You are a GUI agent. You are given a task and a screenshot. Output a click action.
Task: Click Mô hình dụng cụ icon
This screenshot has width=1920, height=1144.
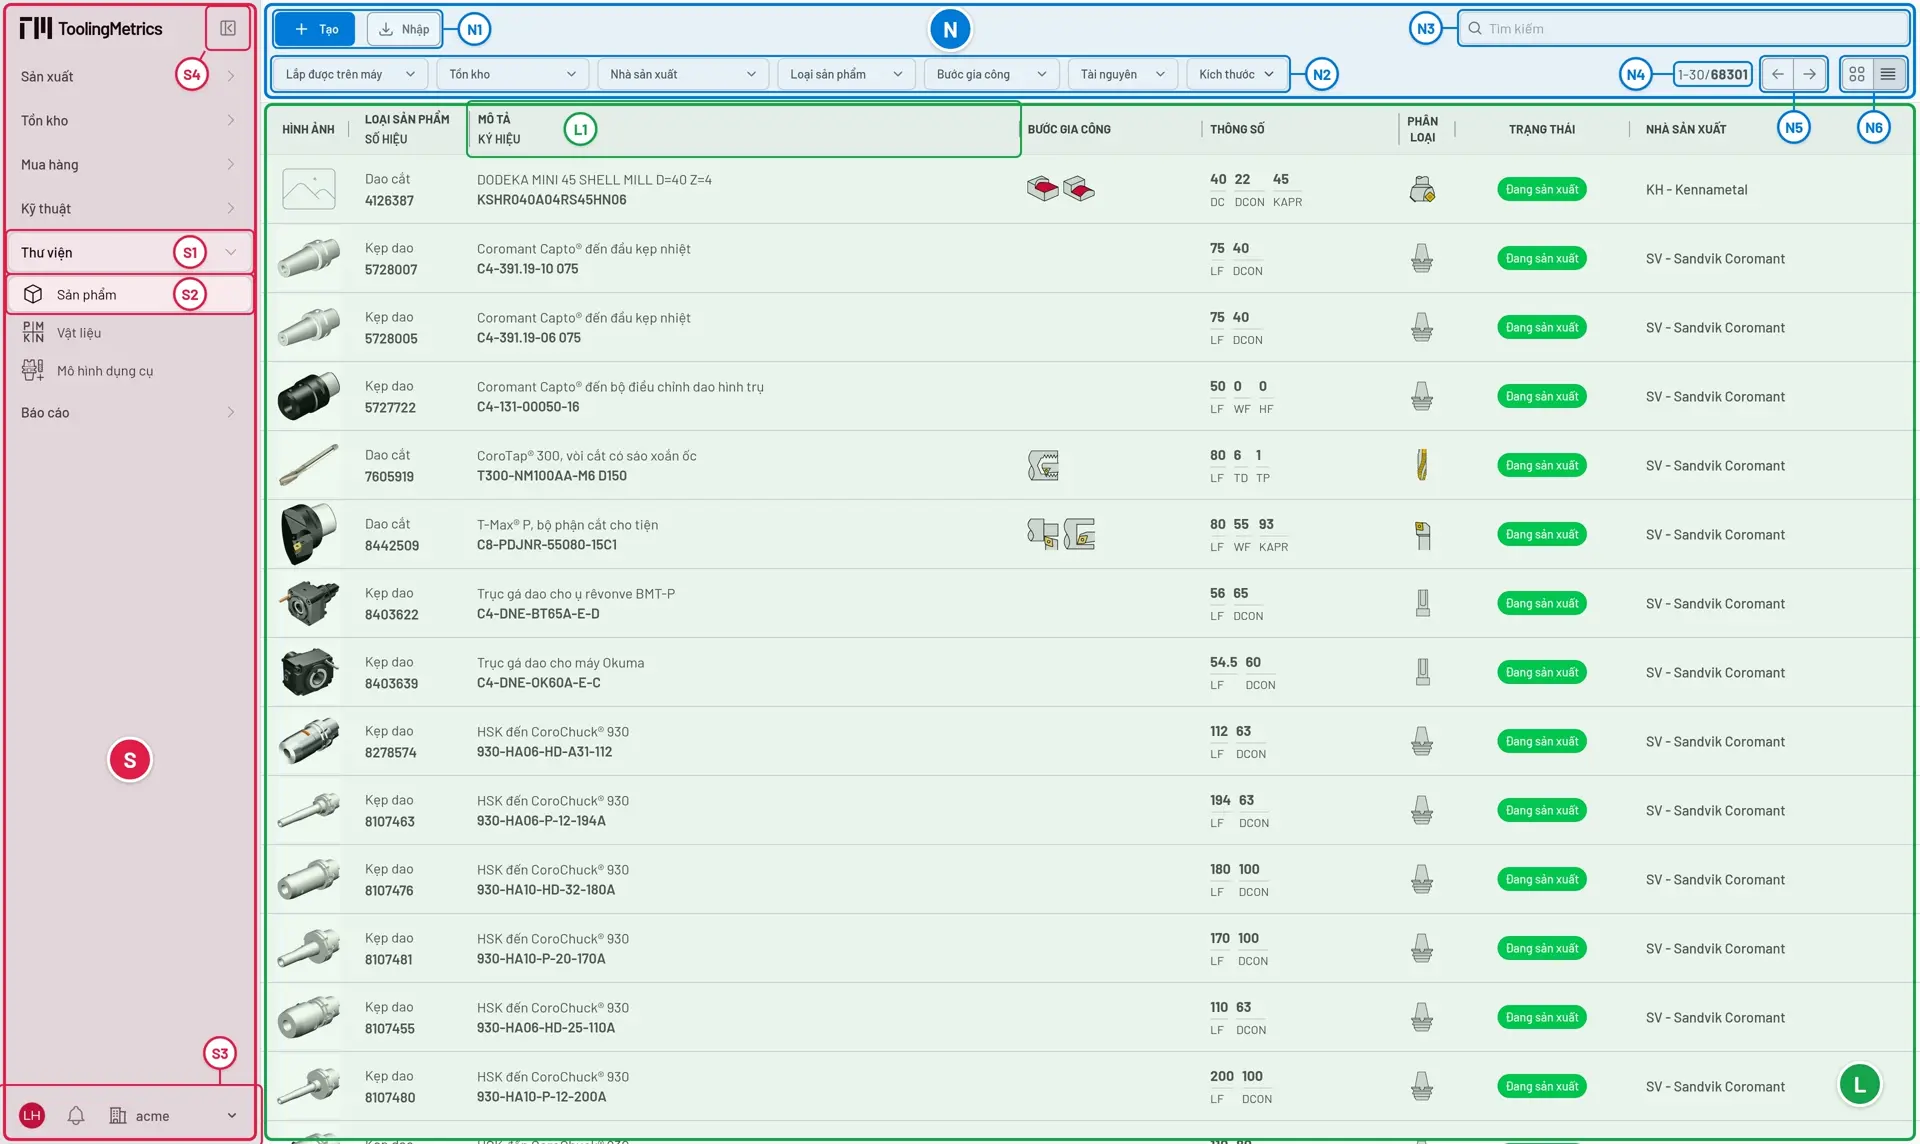[x=33, y=370]
